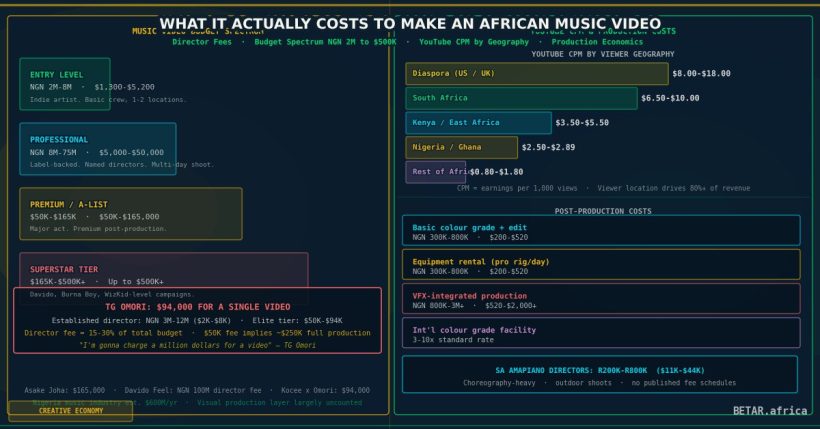Open the Basic colour grade + edit row
The image size is (820, 429).
point(601,230)
